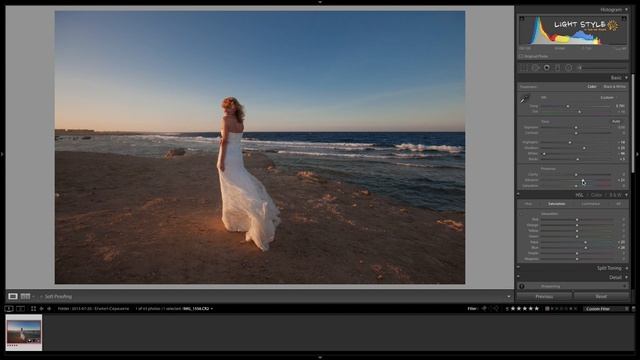
Task: Go forward using the right arrow
Action: coord(49,309)
